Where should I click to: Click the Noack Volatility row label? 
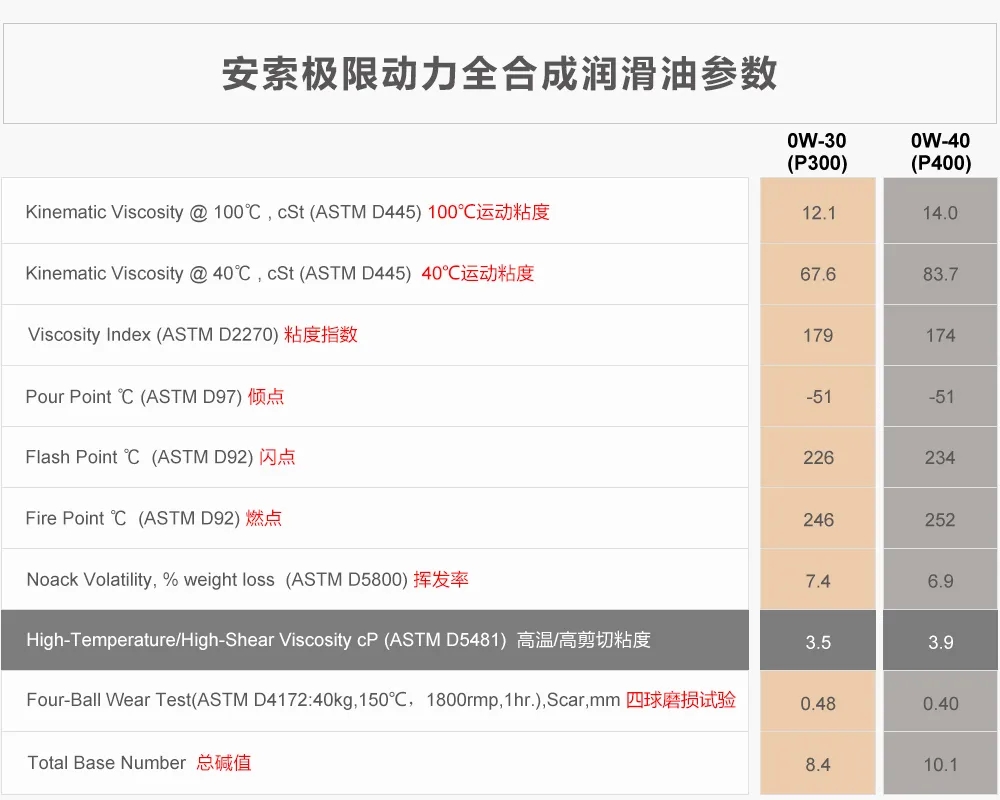(x=247, y=579)
